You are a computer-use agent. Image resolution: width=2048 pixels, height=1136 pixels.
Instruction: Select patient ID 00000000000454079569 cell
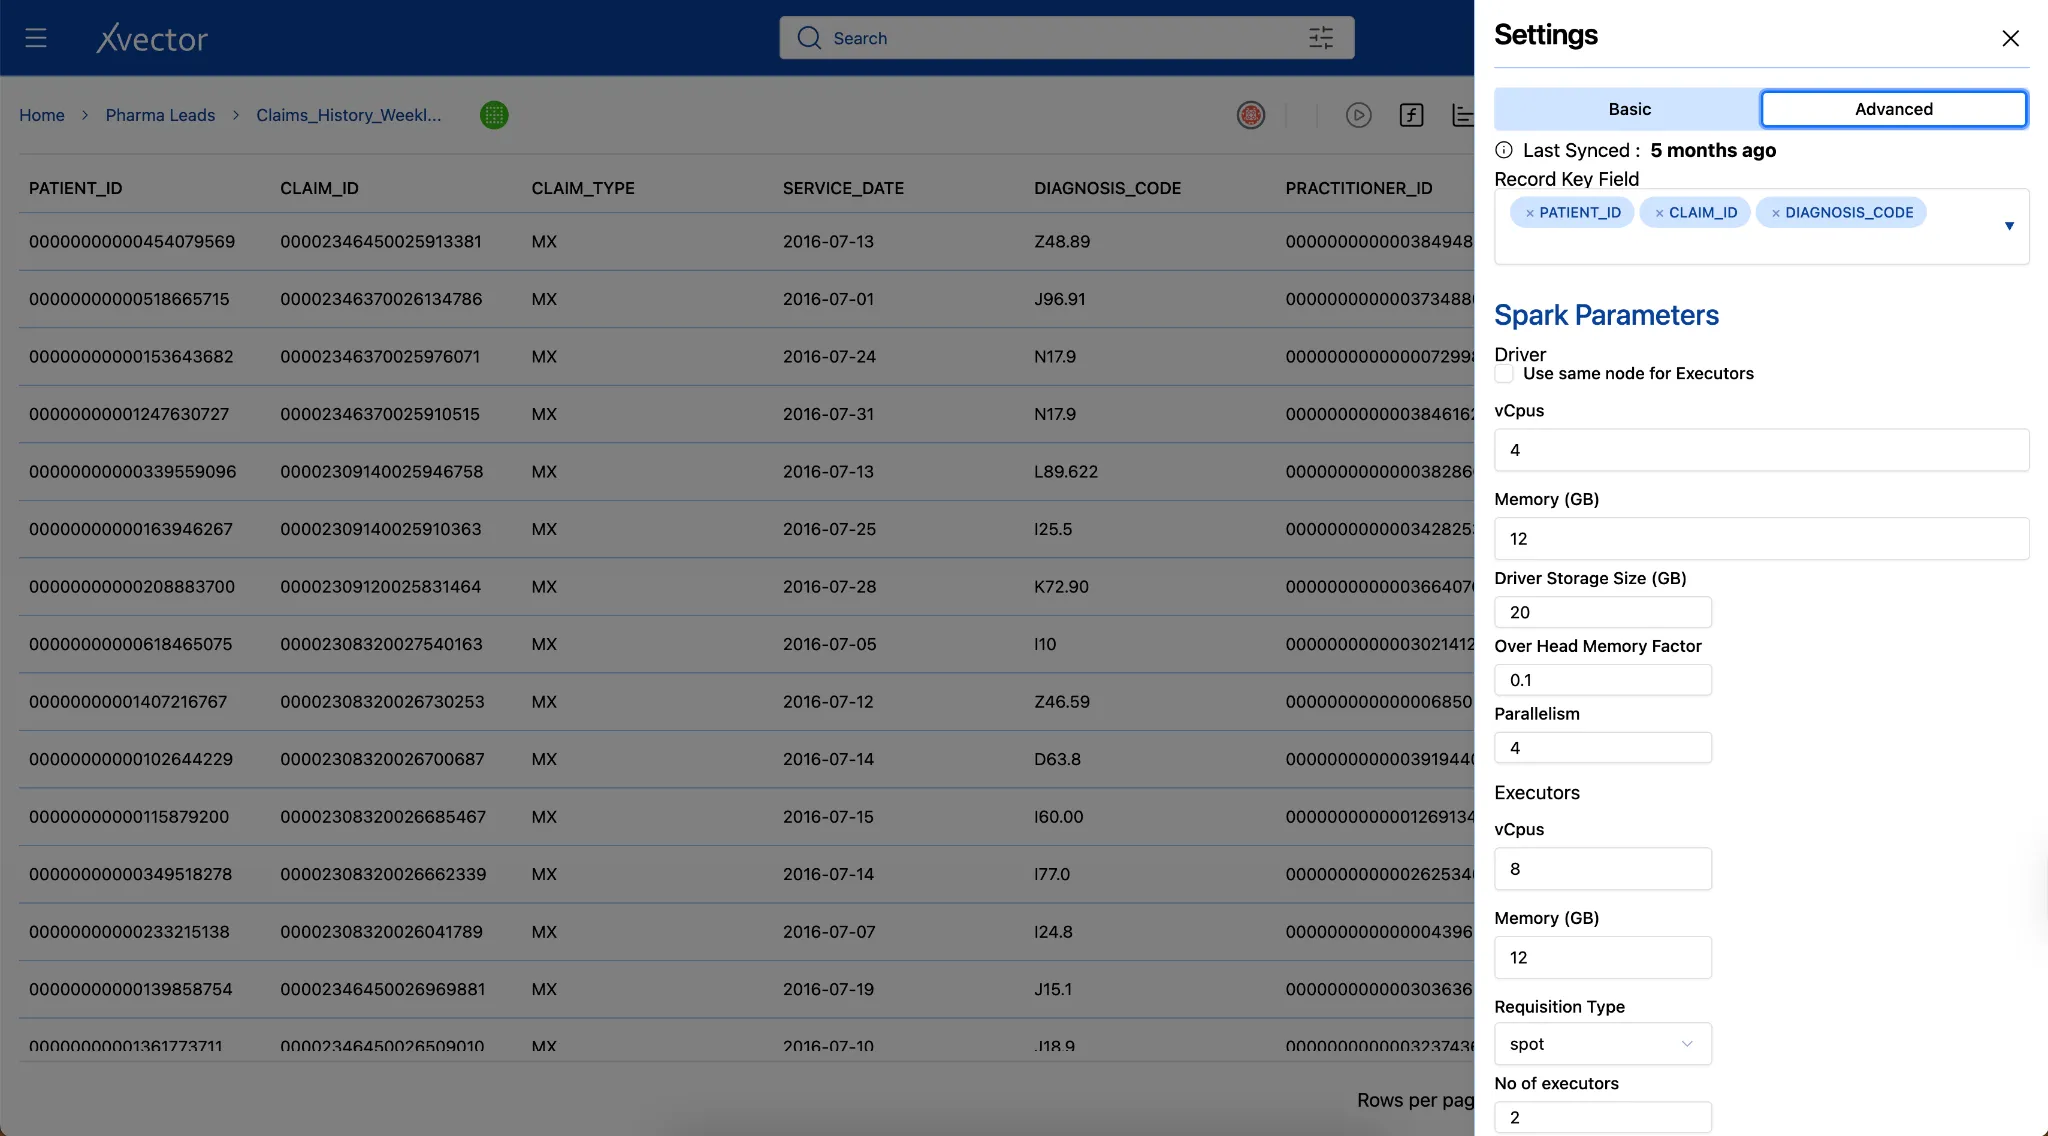coord(132,242)
